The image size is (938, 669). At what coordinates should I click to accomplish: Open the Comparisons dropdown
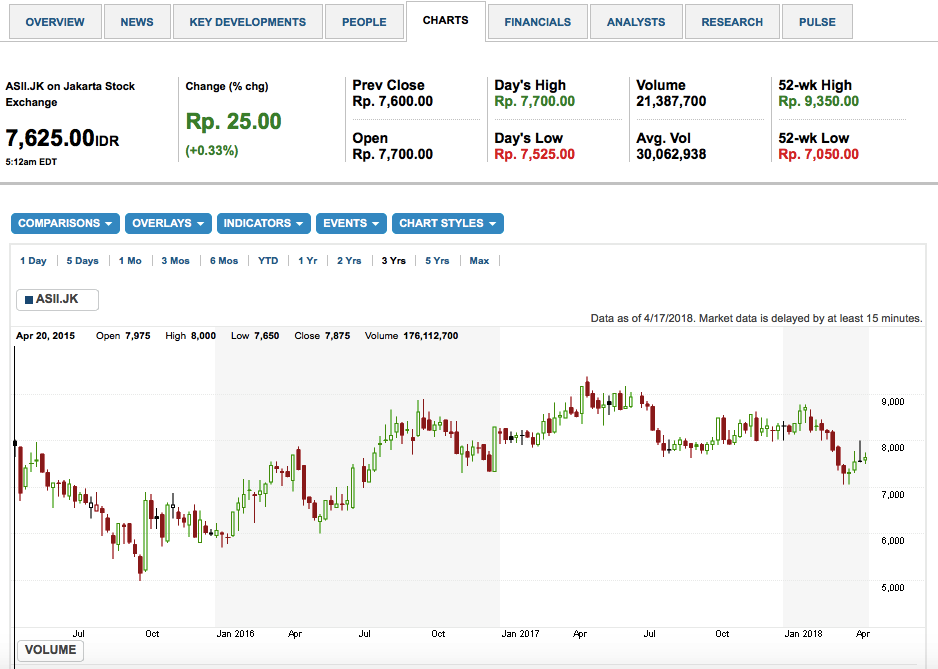65,223
